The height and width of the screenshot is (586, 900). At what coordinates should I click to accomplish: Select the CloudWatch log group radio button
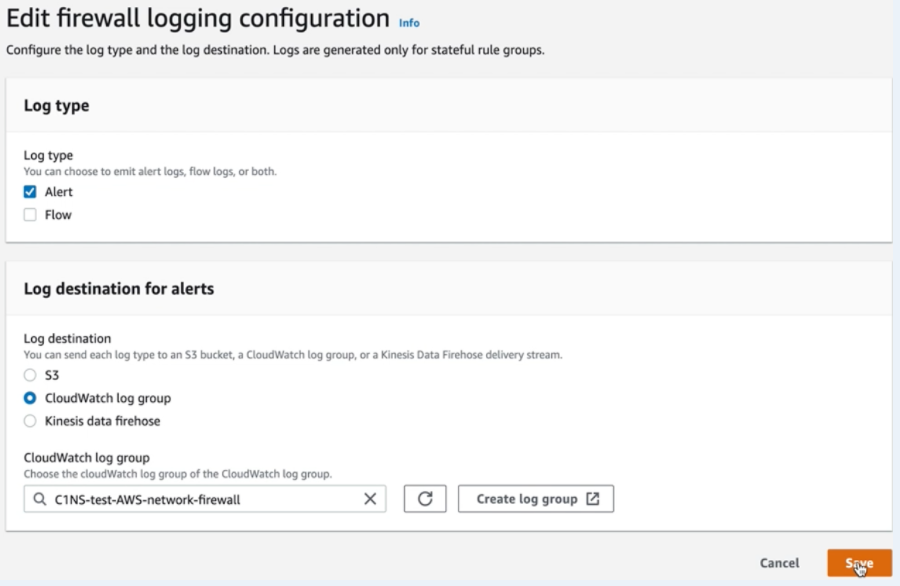click(x=30, y=398)
